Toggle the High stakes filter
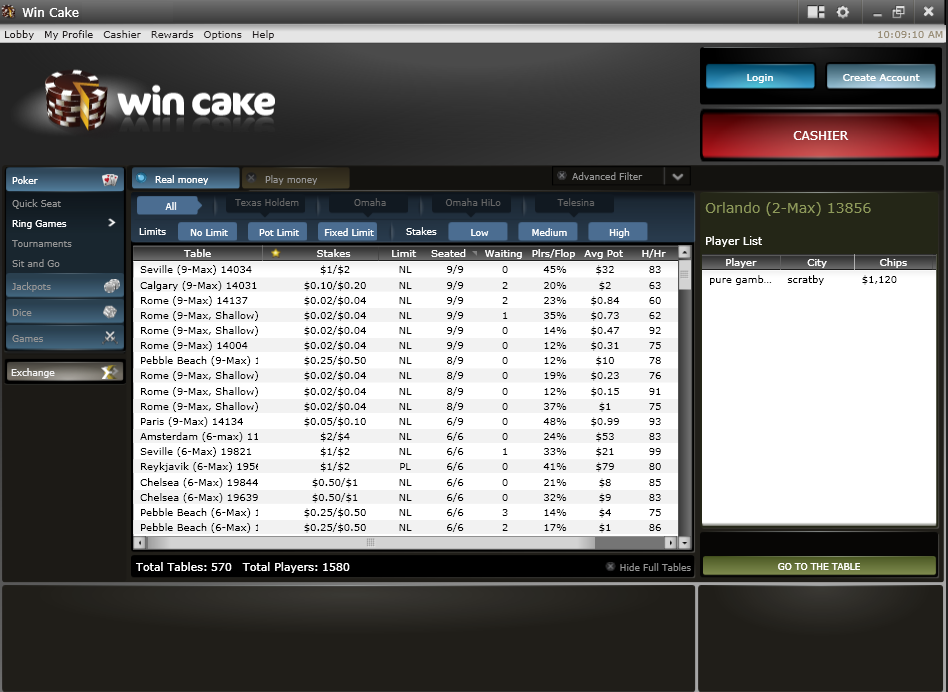This screenshot has width=948, height=692. [x=618, y=232]
